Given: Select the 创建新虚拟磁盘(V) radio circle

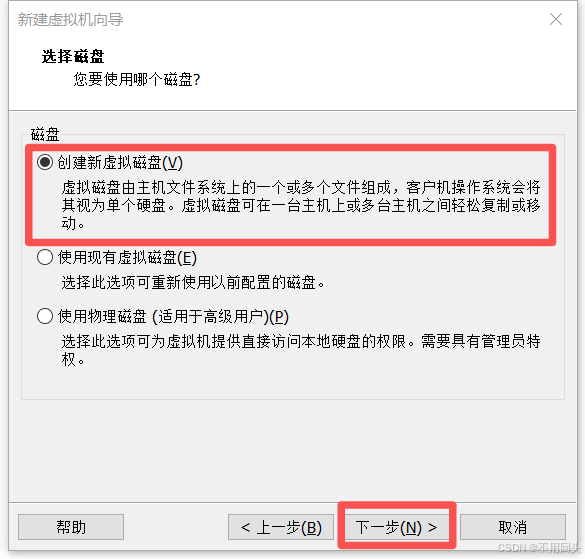Looking at the screenshot, I should 45,162.
